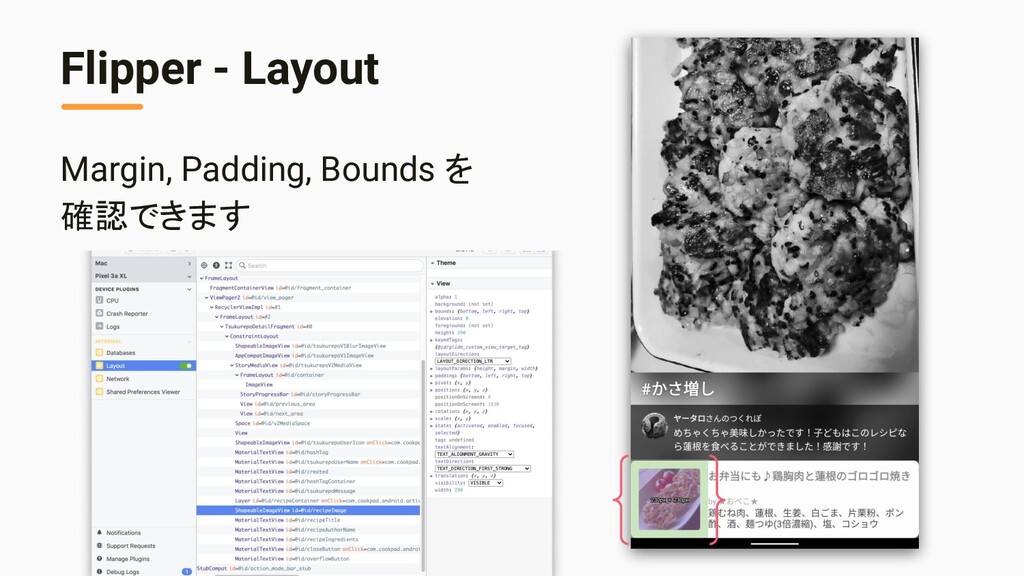The height and width of the screenshot is (576, 1024).
Task: Click the Network plugin icon
Action: click(x=99, y=379)
